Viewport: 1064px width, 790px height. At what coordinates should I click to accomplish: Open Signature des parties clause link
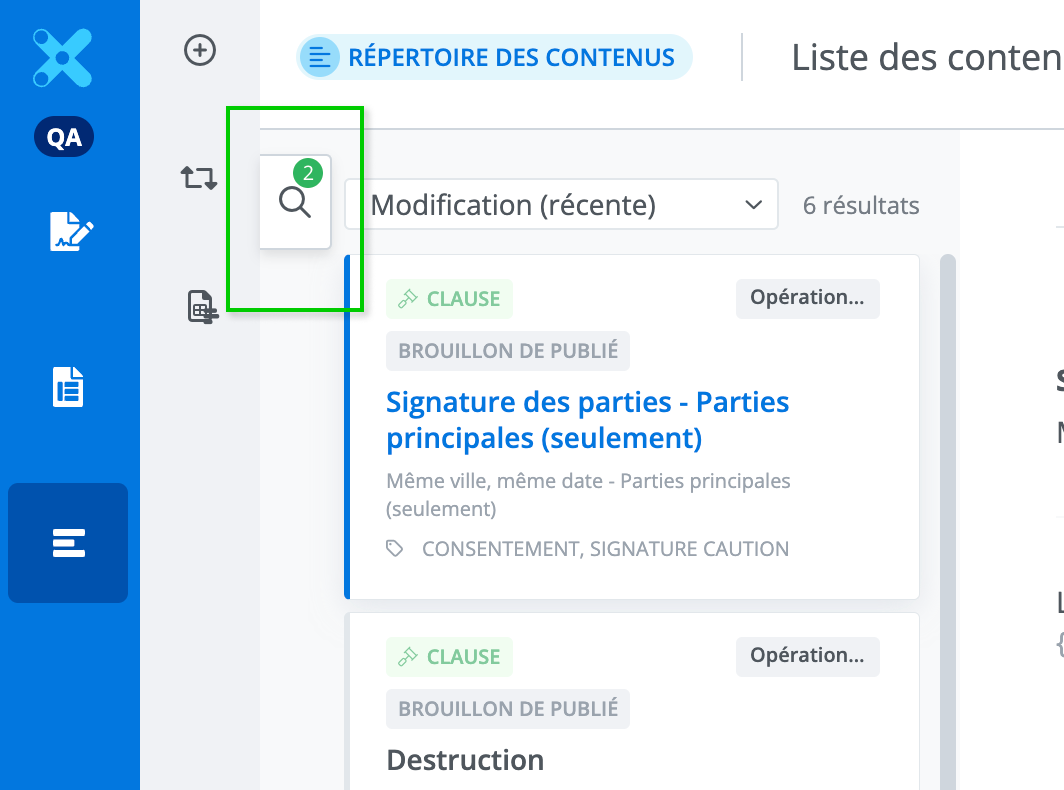pos(587,420)
